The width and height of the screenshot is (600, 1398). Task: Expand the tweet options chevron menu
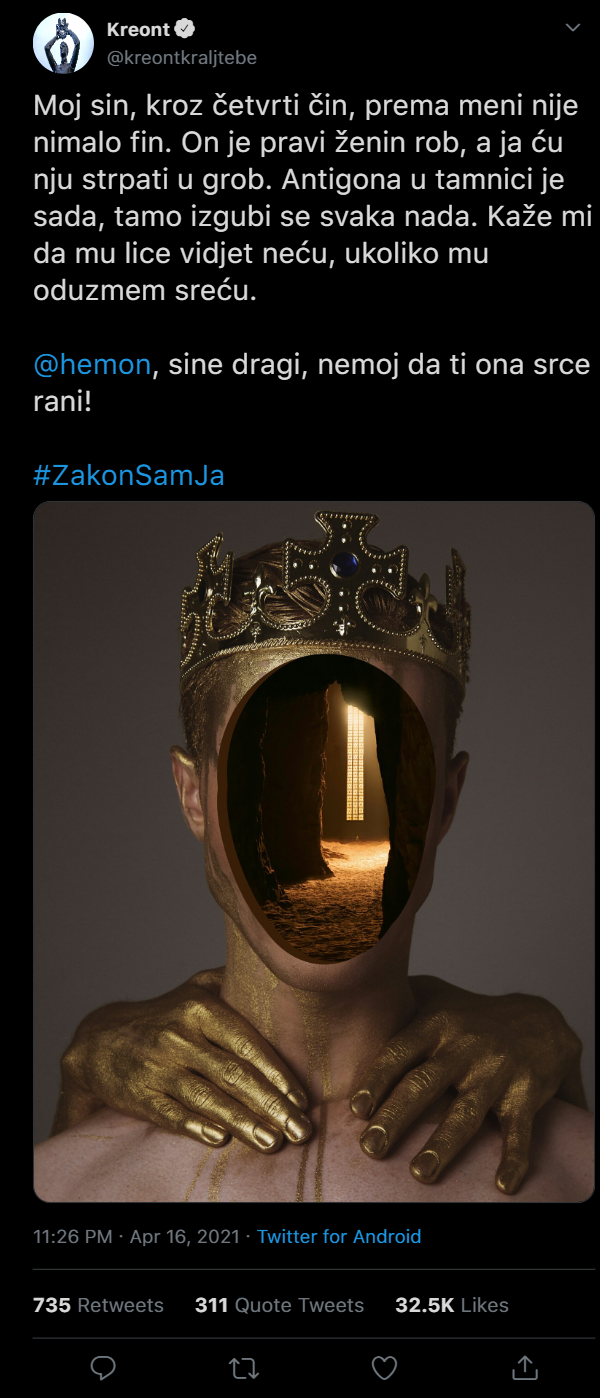[x=573, y=28]
